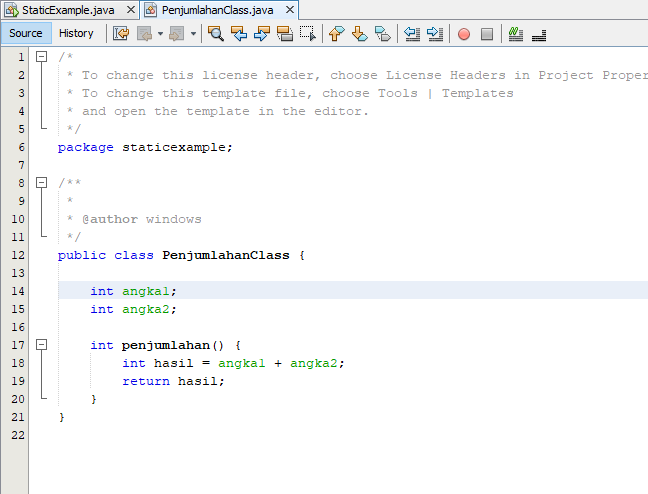Click the Last Edit toolbar icon
Image resolution: width=648 pixels, height=494 pixels.
pos(121,33)
